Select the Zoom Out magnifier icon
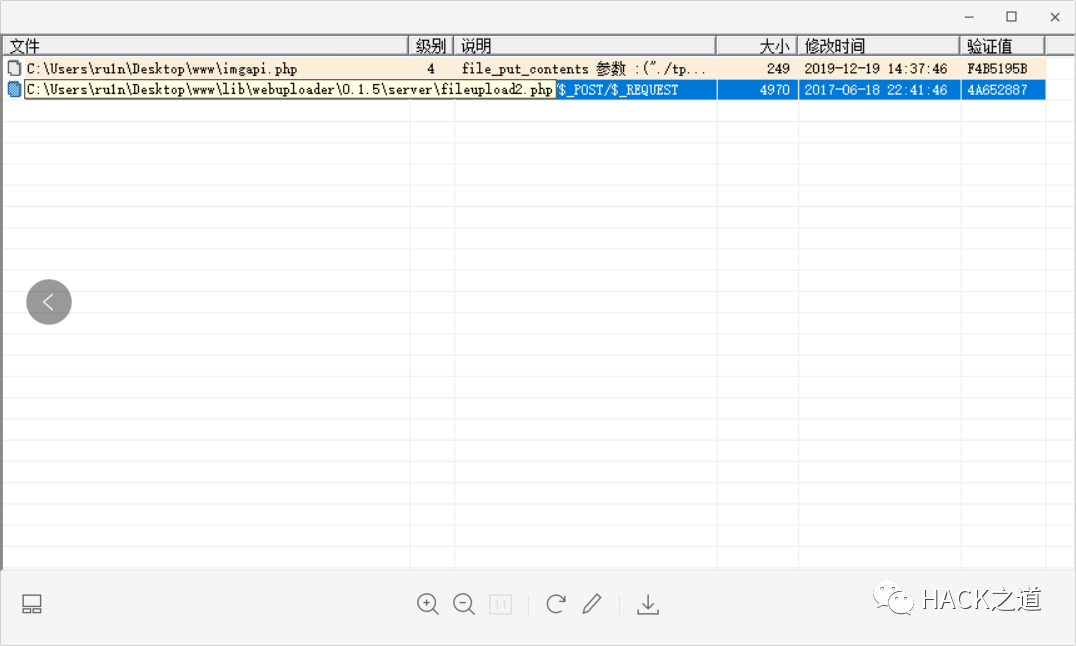The width and height of the screenshot is (1076, 646). [x=463, y=604]
